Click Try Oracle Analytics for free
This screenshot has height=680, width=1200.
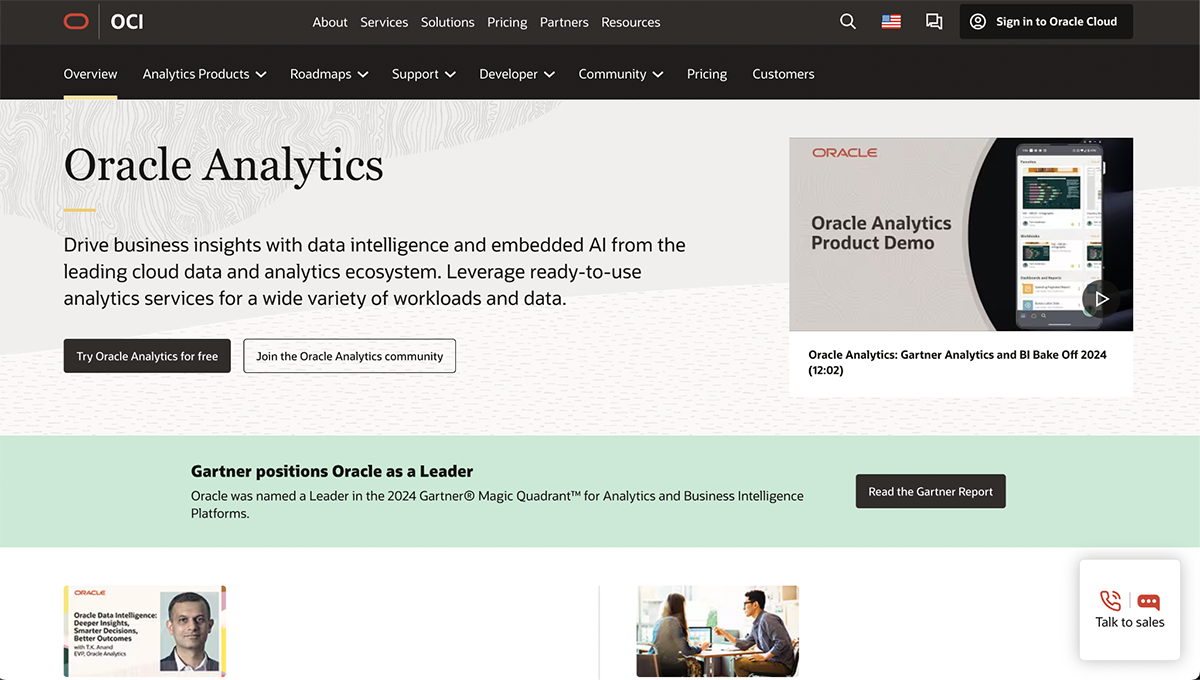click(147, 356)
